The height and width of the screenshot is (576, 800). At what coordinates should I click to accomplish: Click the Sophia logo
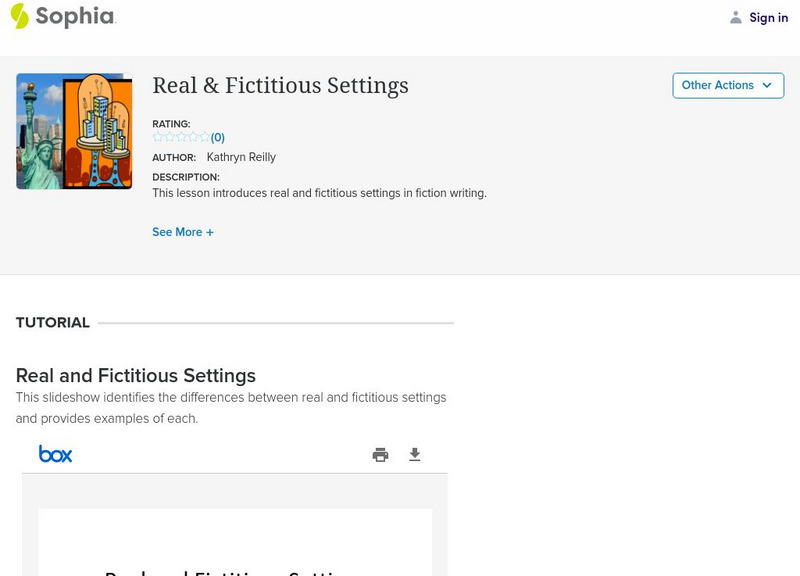coord(62,16)
